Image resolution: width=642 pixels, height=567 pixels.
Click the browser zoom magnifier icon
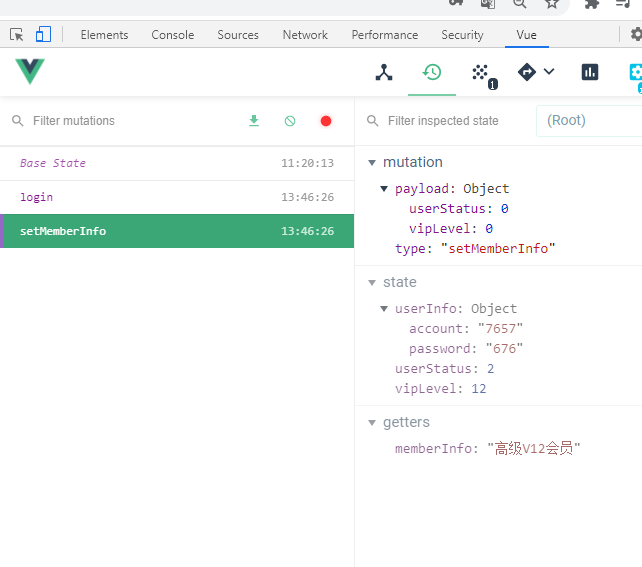pyautogui.click(x=520, y=4)
